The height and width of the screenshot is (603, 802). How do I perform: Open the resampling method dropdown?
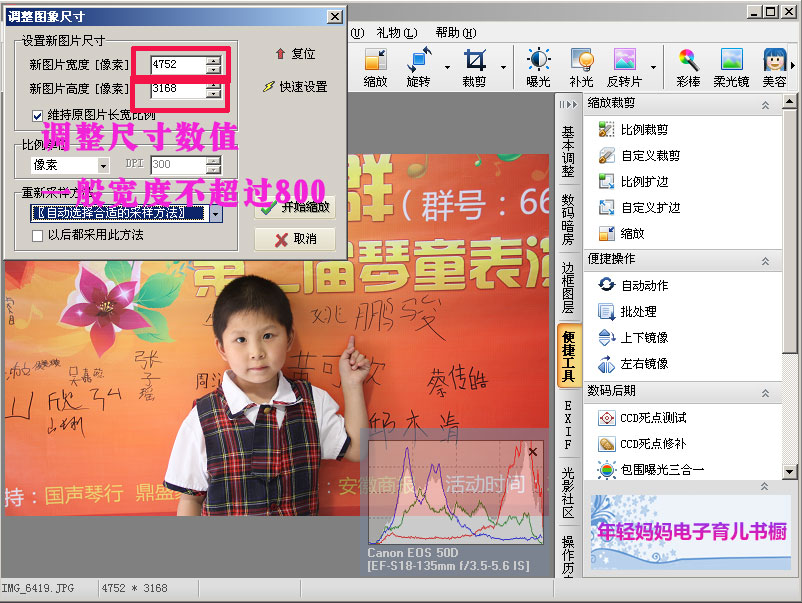pyautogui.click(x=216, y=214)
